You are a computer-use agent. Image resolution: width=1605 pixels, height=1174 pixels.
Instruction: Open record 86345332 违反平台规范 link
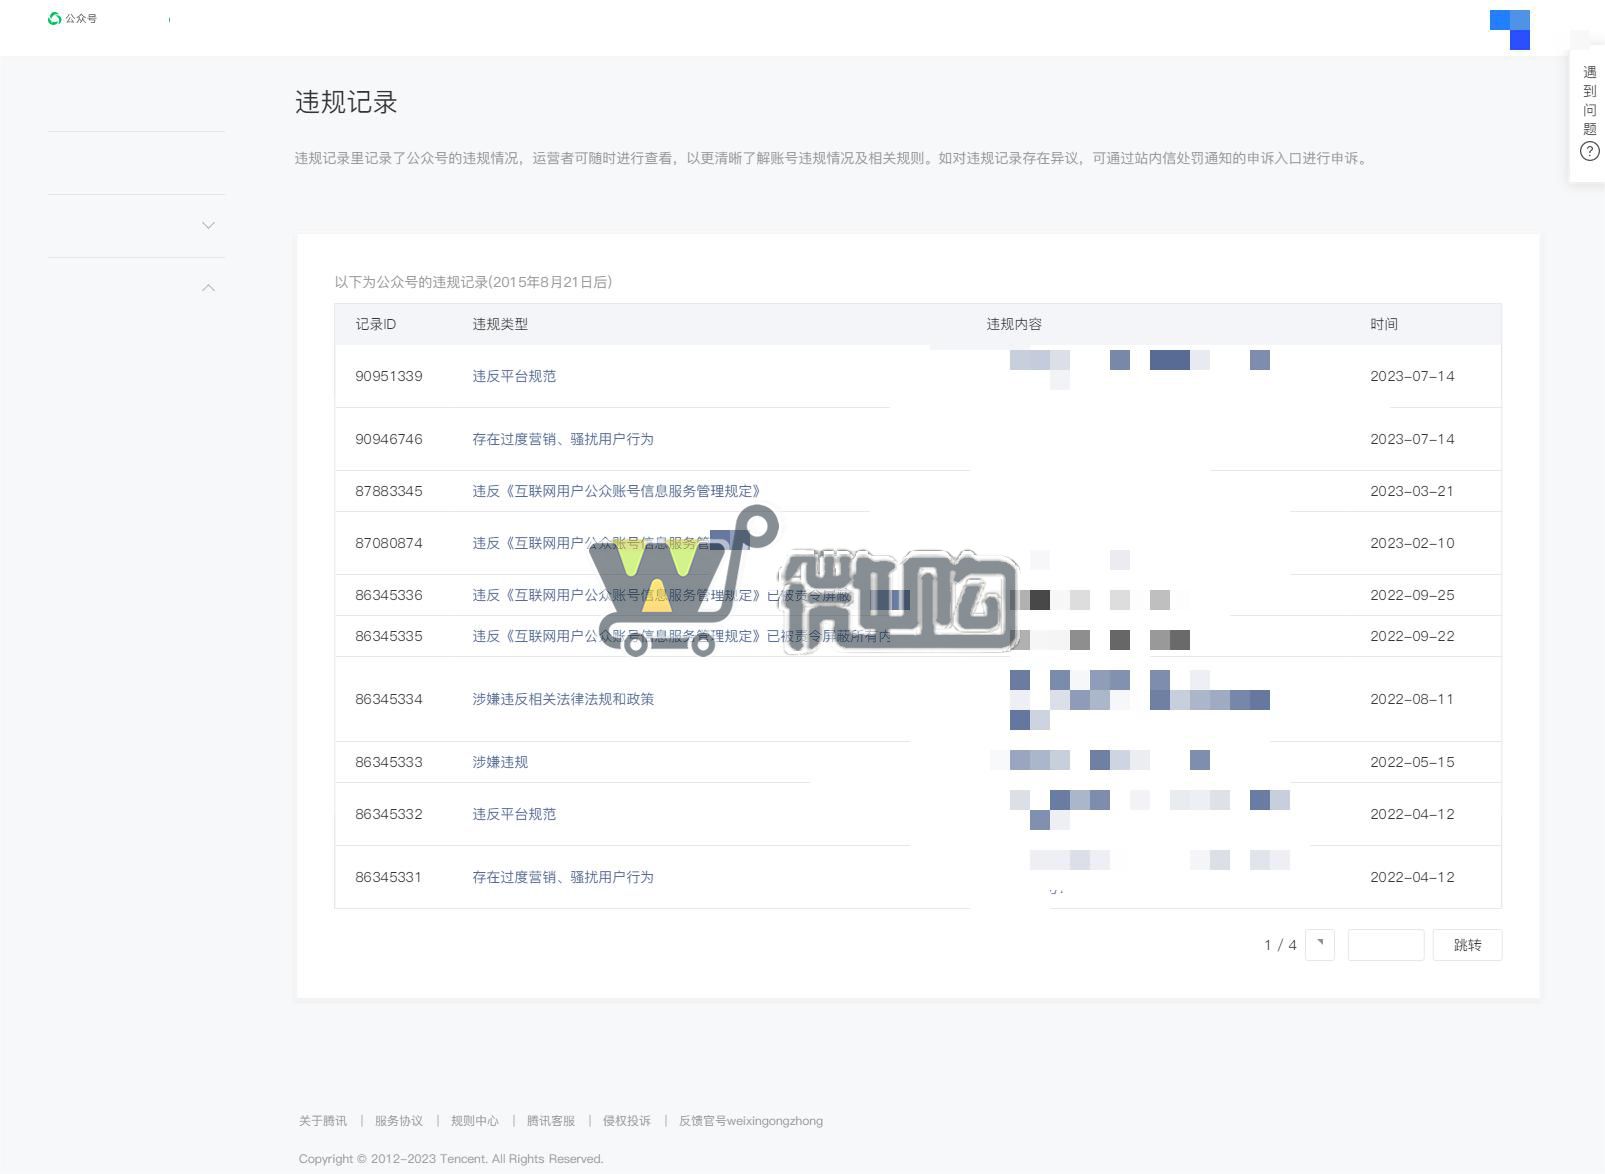[514, 814]
